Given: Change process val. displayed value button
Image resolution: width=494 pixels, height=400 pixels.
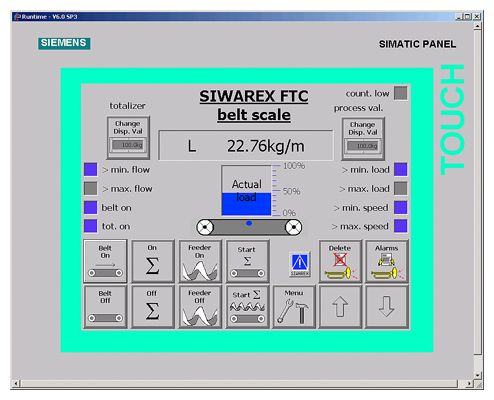Looking at the screenshot, I should 363,139.
